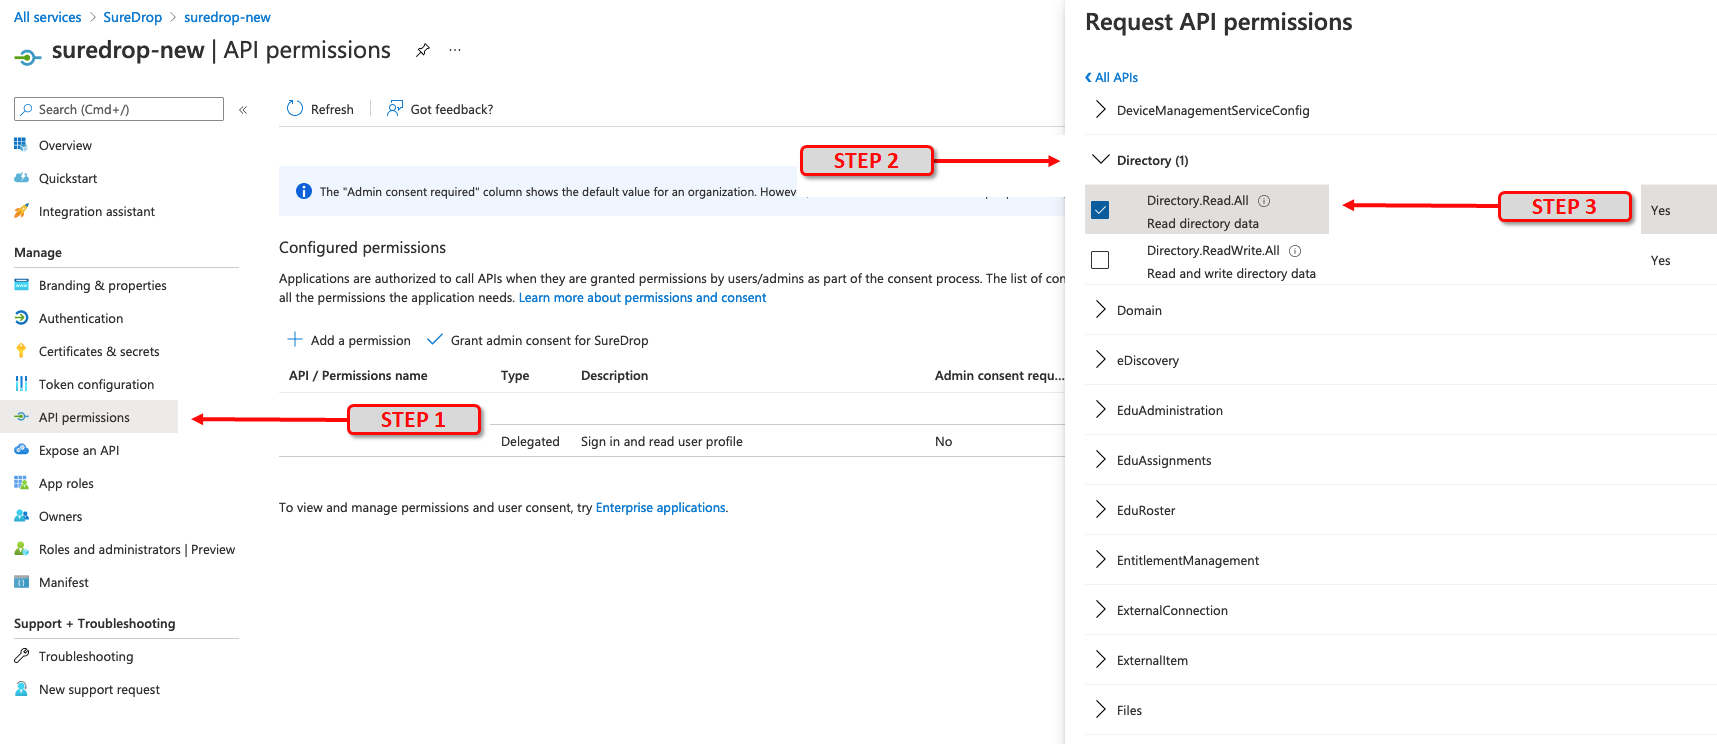The height and width of the screenshot is (744, 1717).
Task: Click the Authentication icon
Action: click(x=21, y=318)
